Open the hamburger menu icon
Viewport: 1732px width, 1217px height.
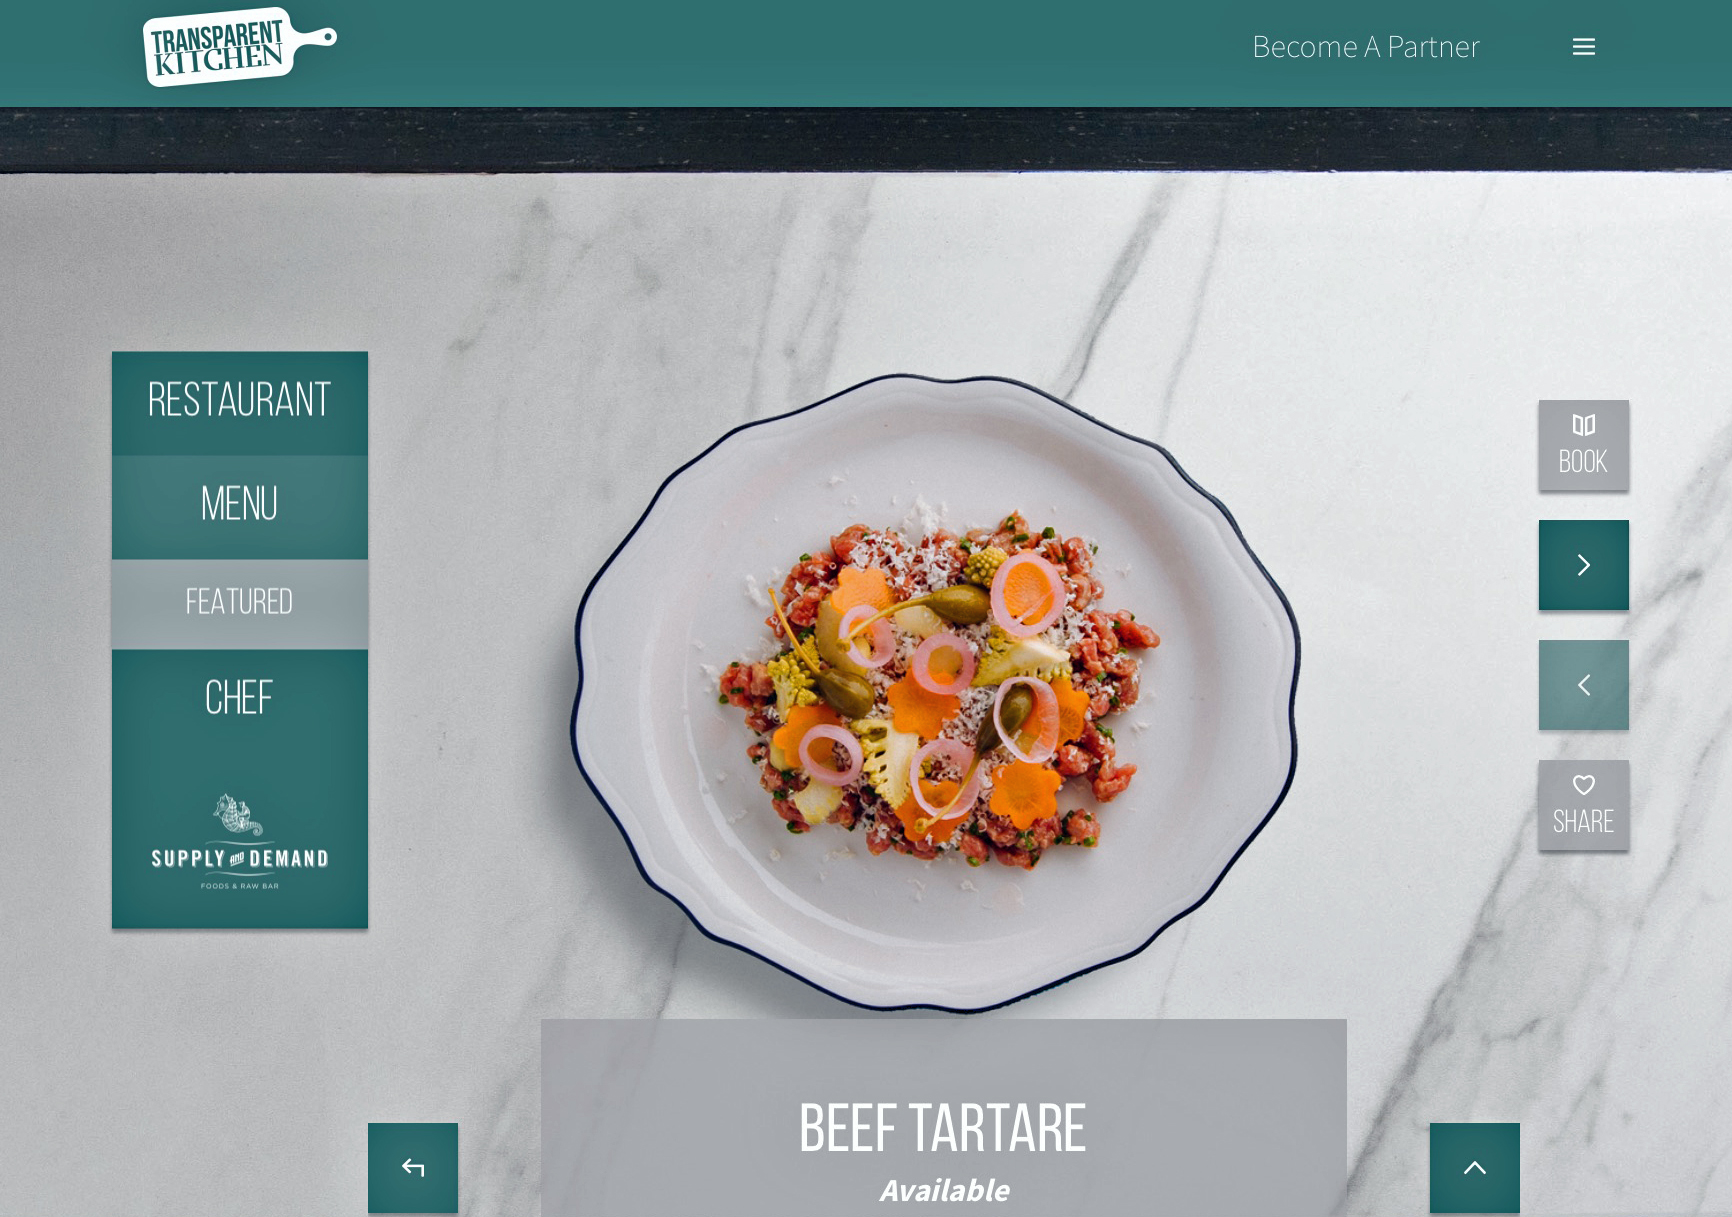[1583, 47]
